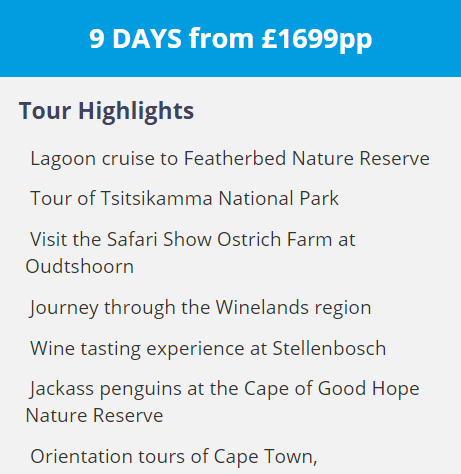The width and height of the screenshot is (461, 474).
Task: Click the 9 DAYS text in header
Action: pyautogui.click(x=135, y=39)
